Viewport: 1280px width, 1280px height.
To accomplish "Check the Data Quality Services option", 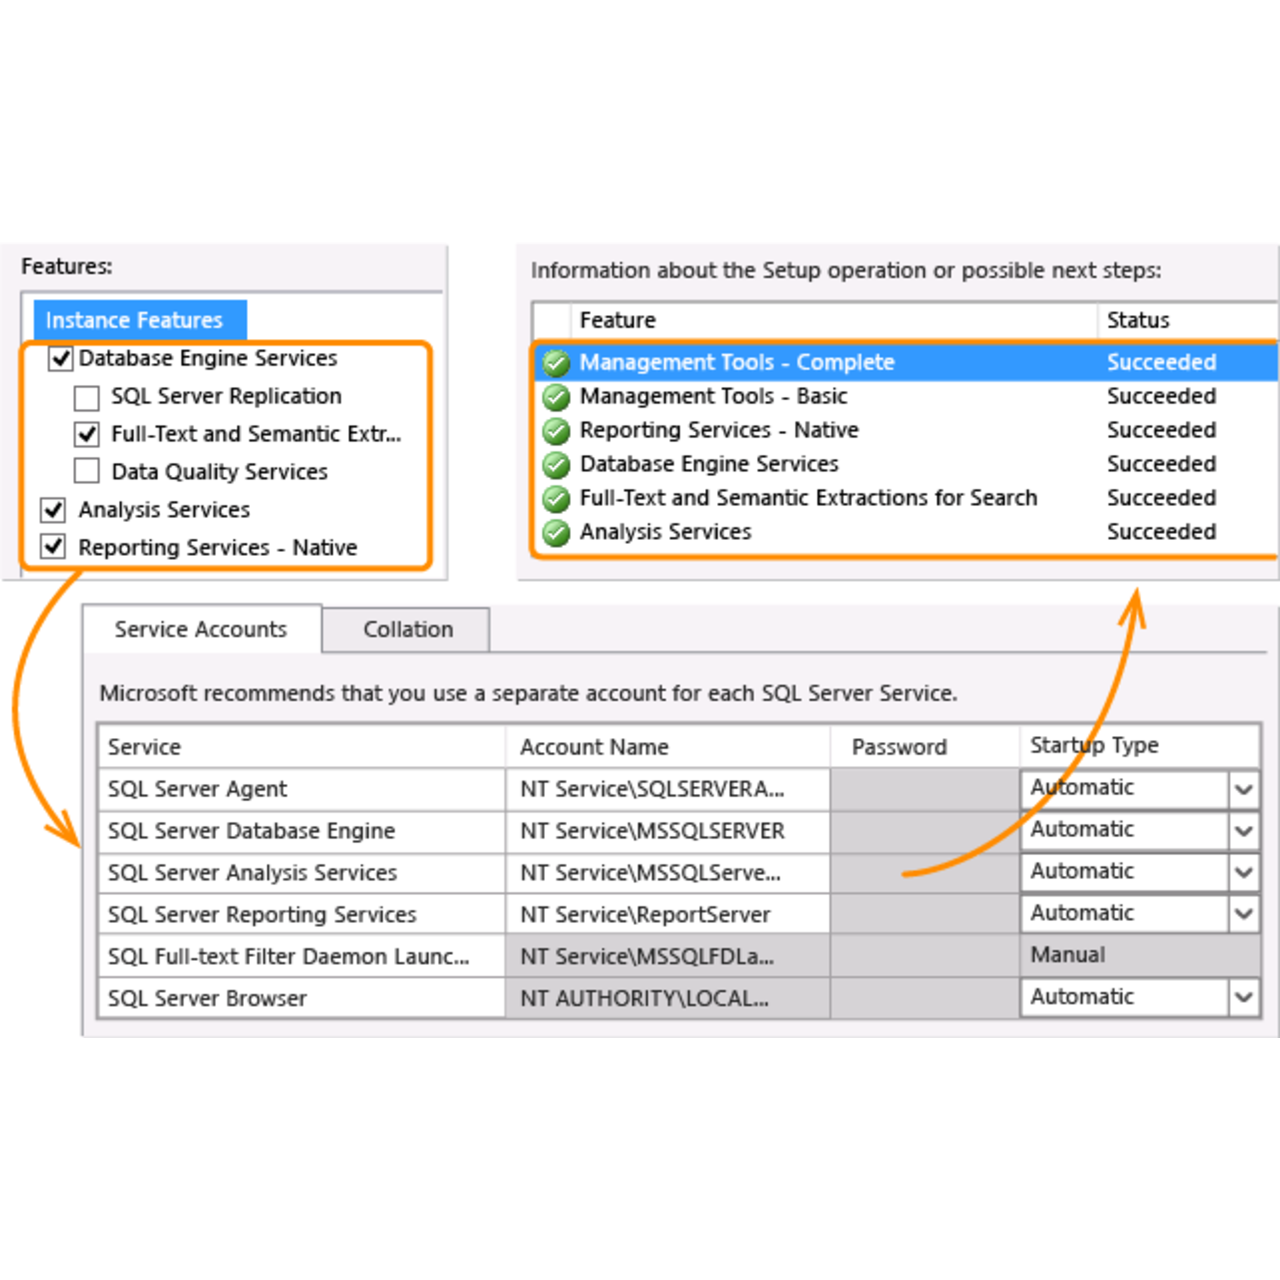I will (x=87, y=471).
